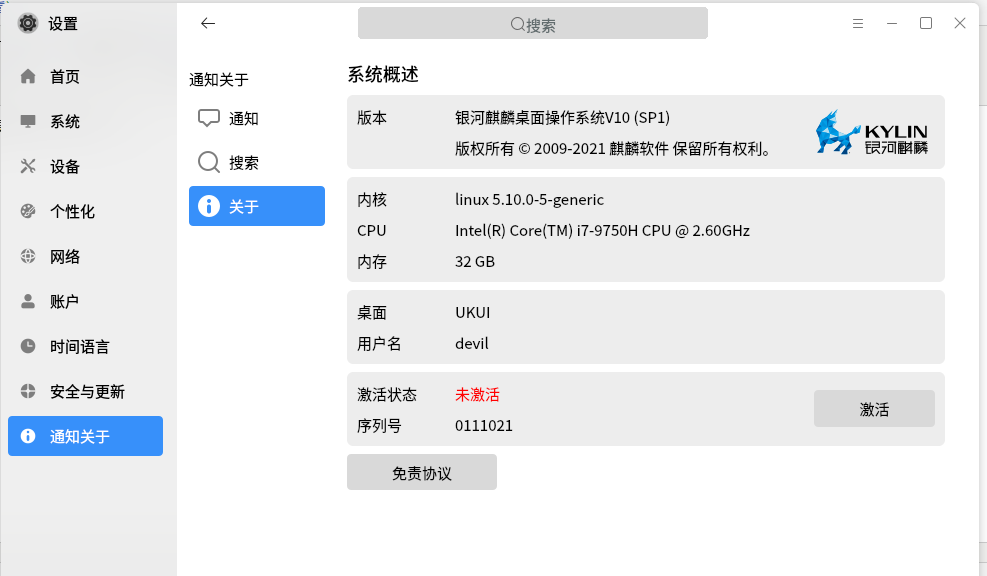Click the speech bubble icon beside 通知
Image resolution: width=987 pixels, height=576 pixels.
[x=208, y=118]
